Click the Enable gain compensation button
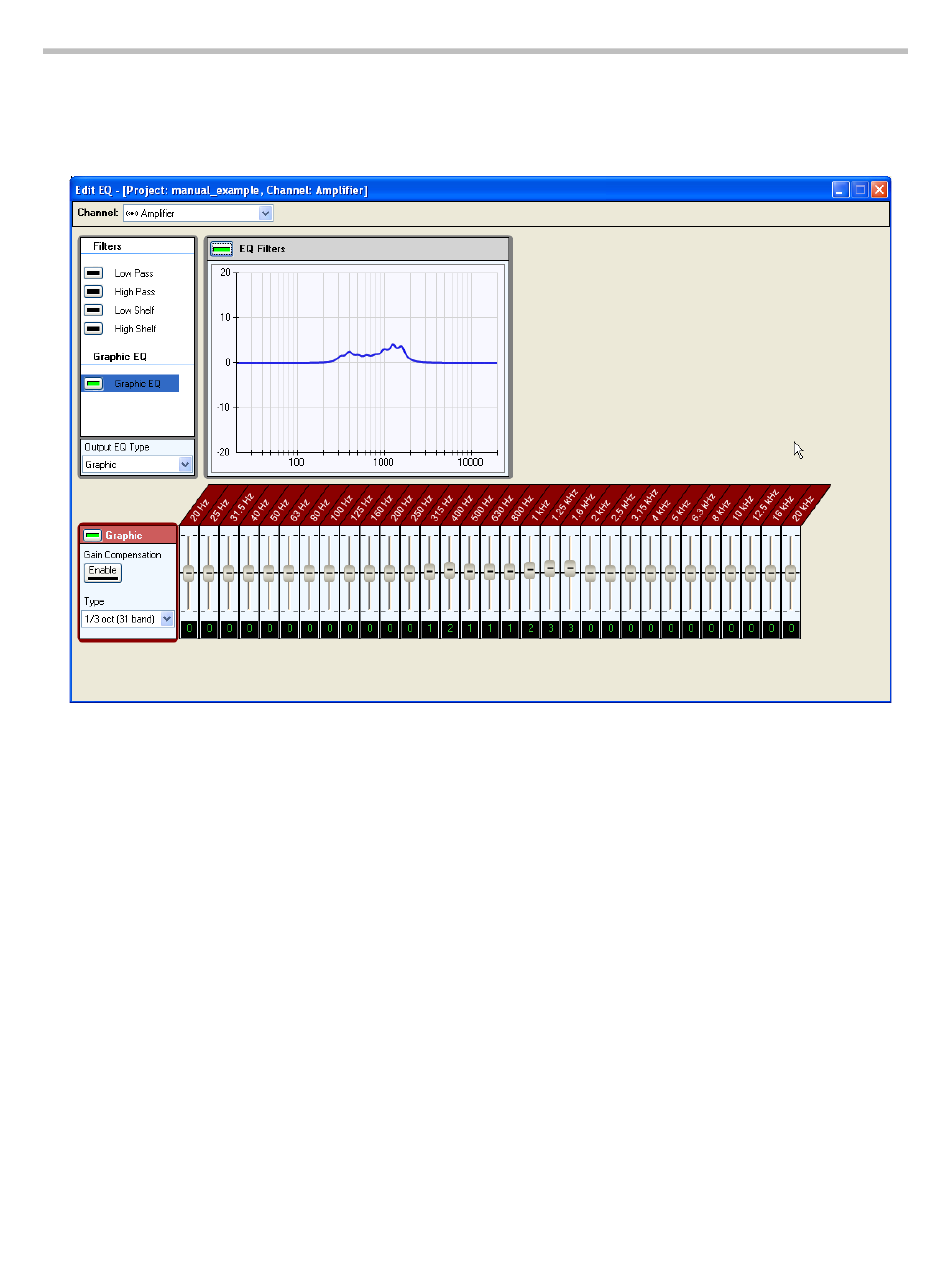The height and width of the screenshot is (1284, 950). pyautogui.click(x=102, y=572)
